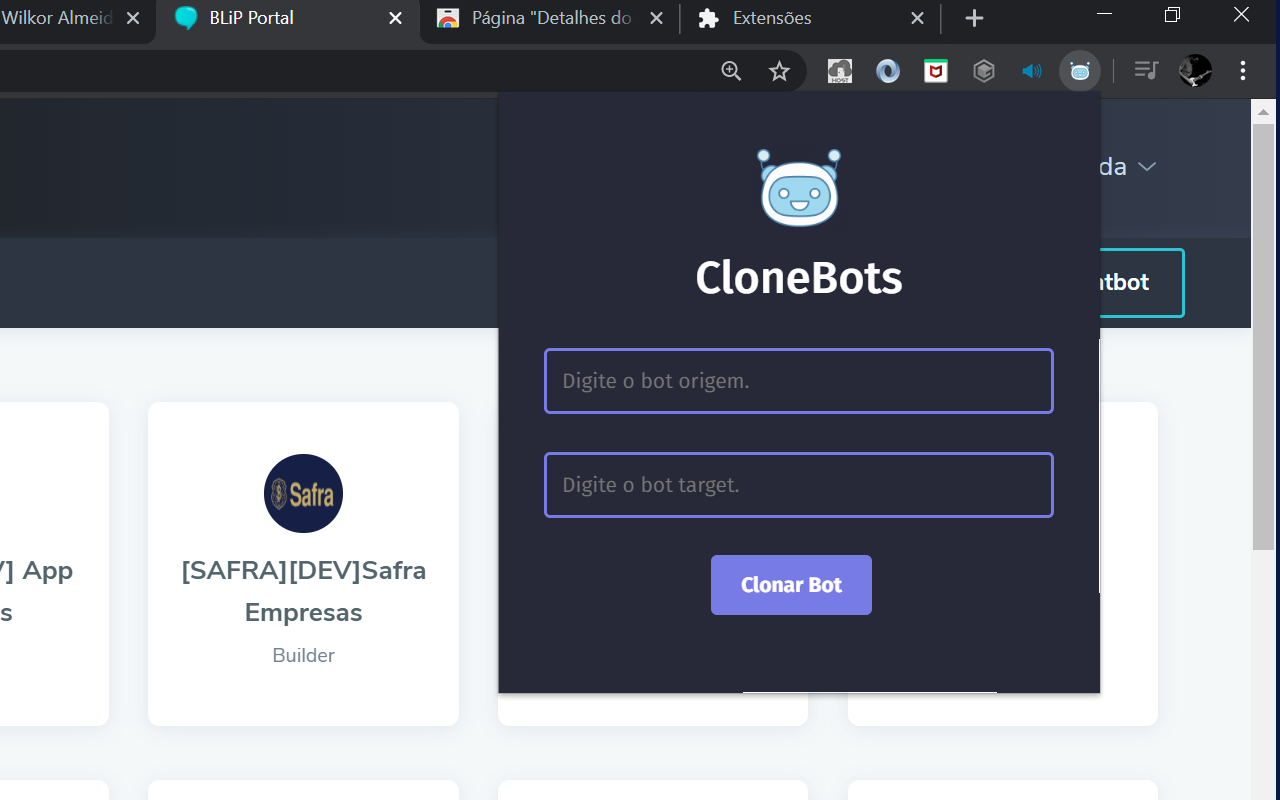Open the gray hexagon extension icon
Viewport: 1280px width, 800px height.
983,71
